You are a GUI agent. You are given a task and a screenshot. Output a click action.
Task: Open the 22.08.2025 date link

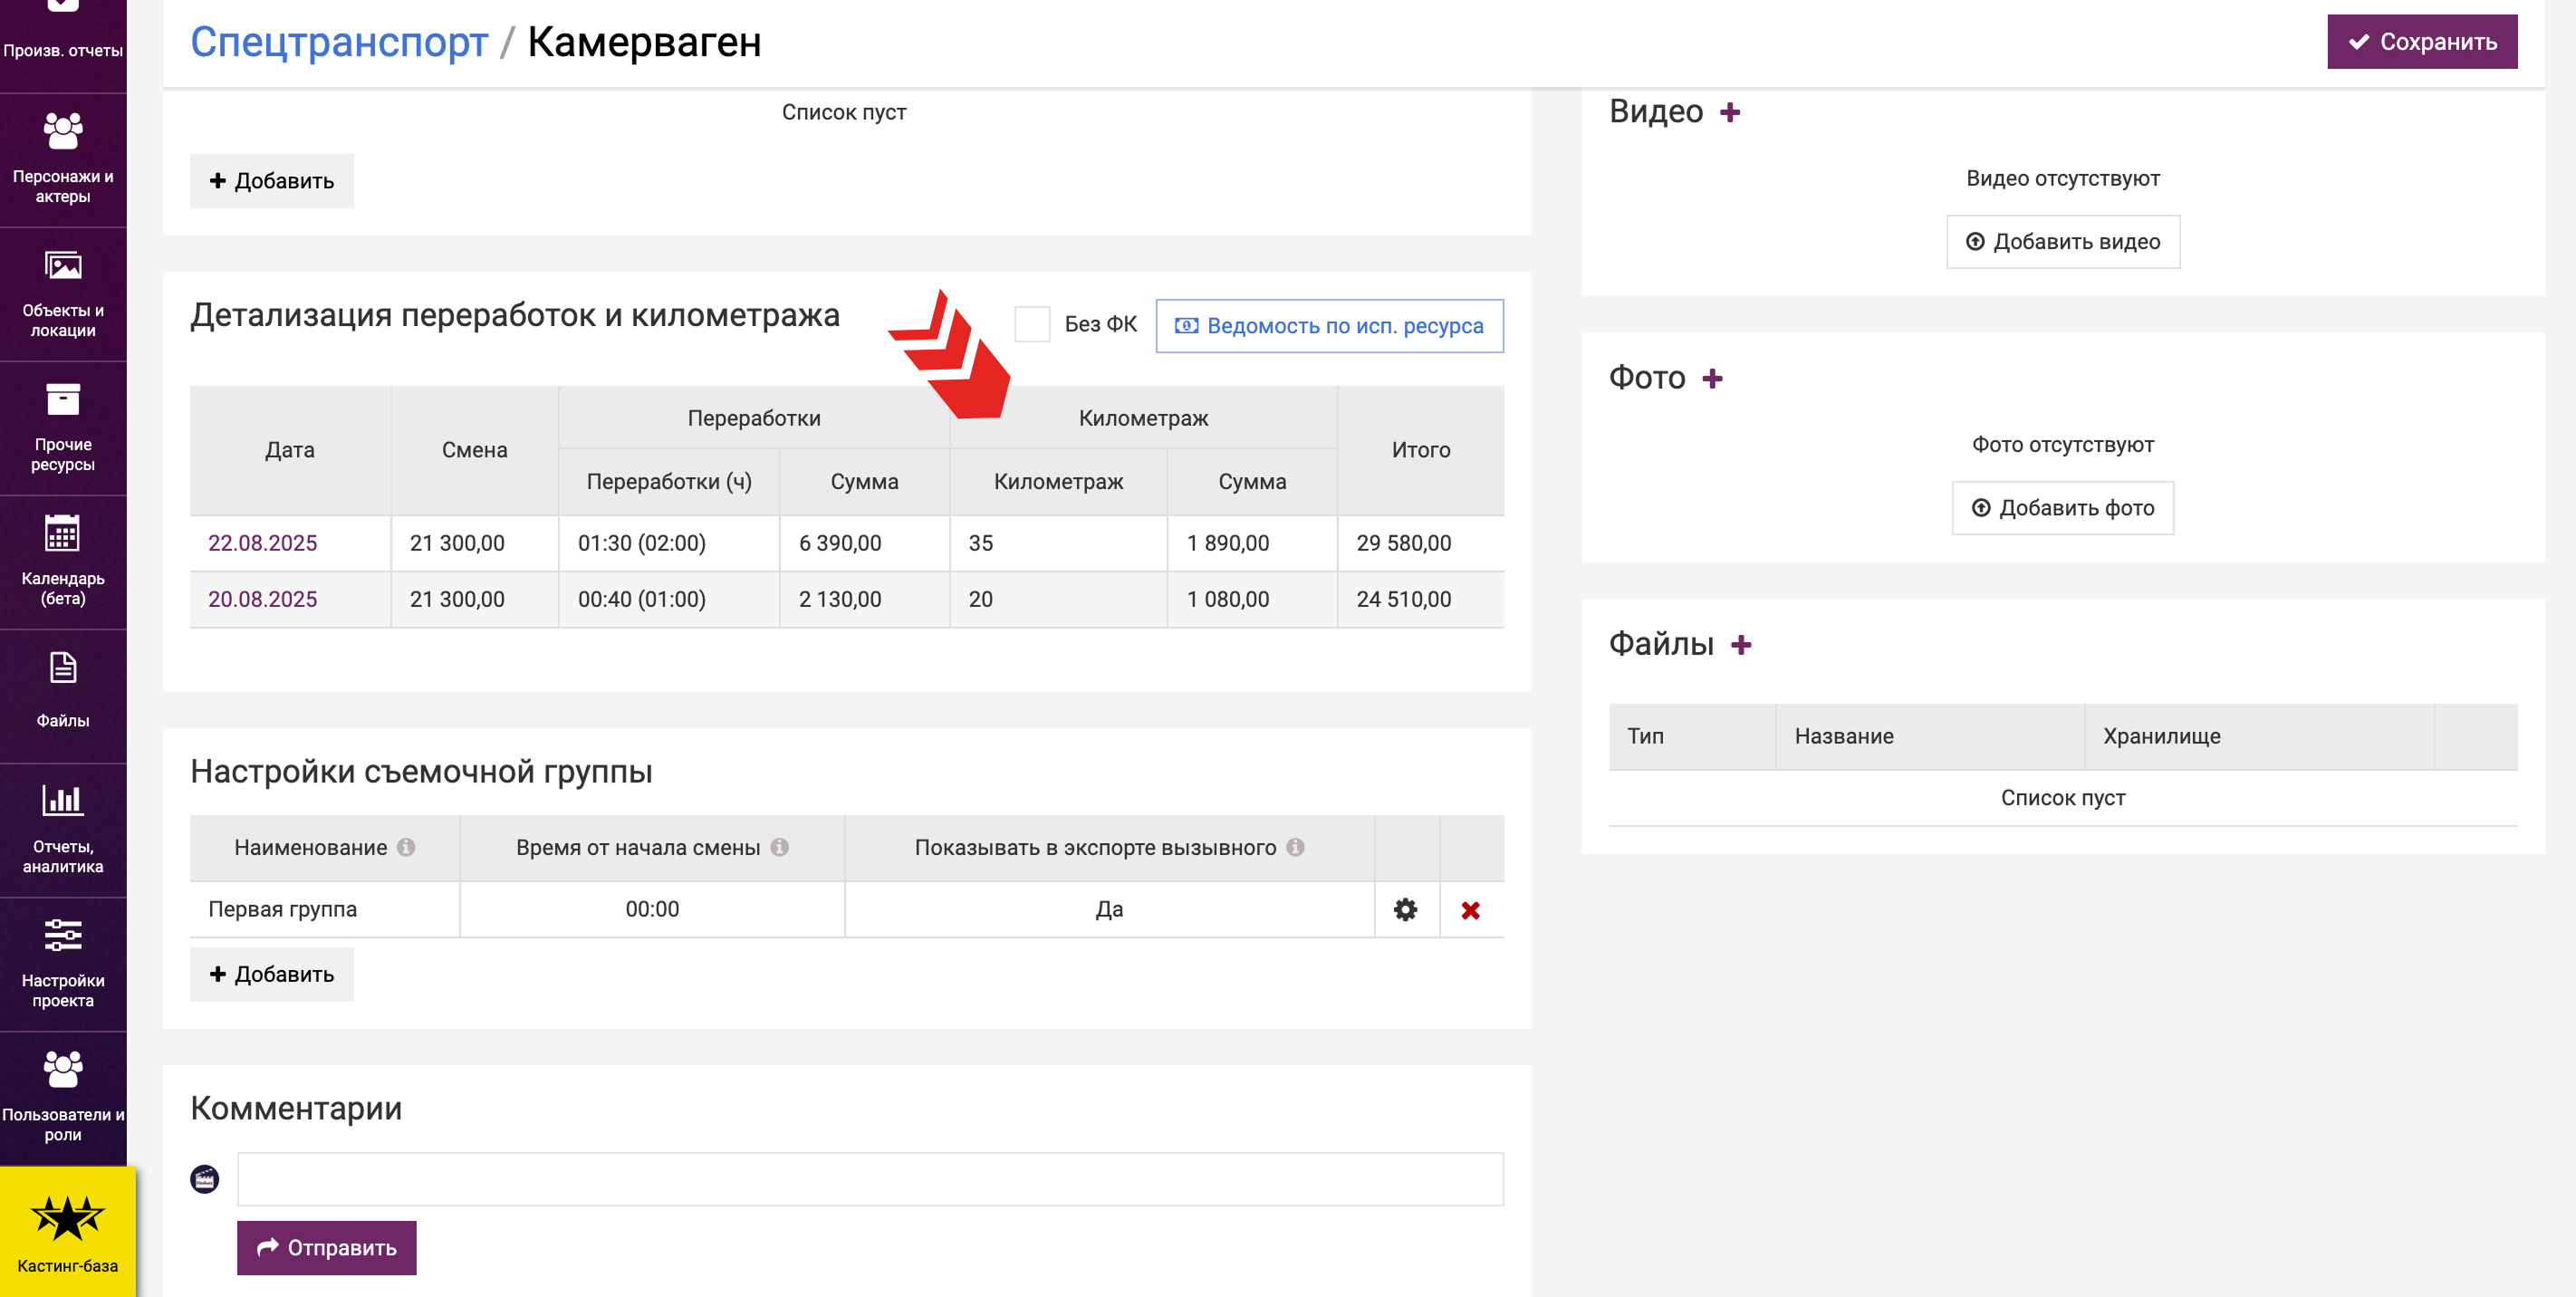pos(262,543)
